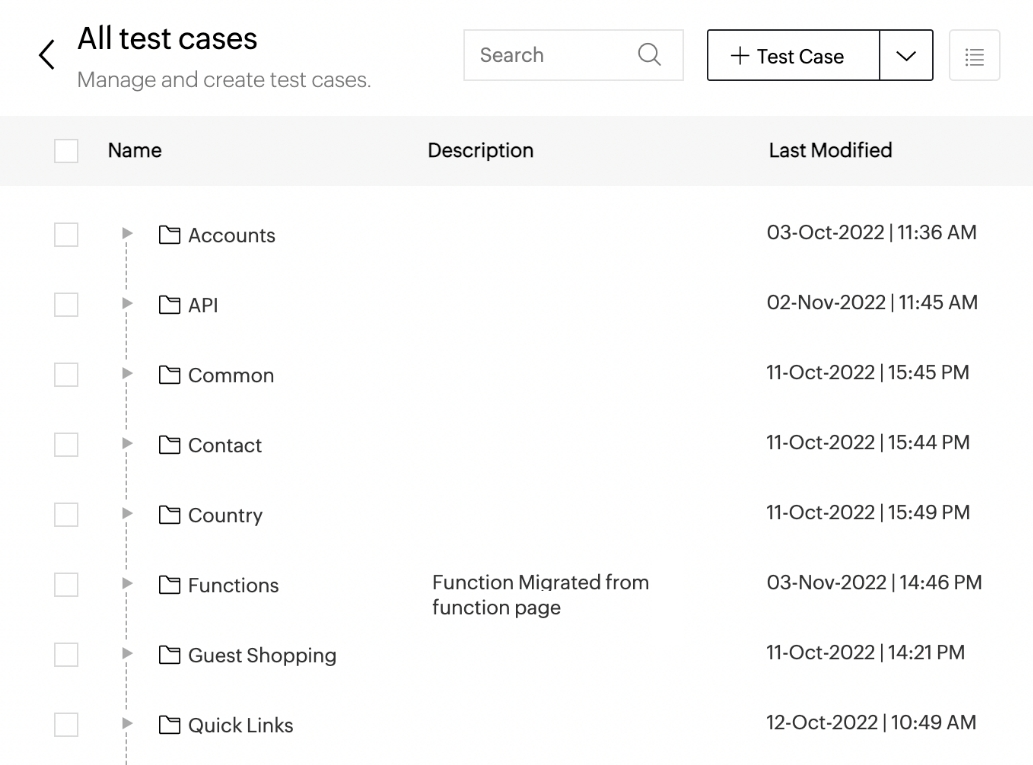Open the list view options icon
Image resolution: width=1033 pixels, height=765 pixels.
974,57
